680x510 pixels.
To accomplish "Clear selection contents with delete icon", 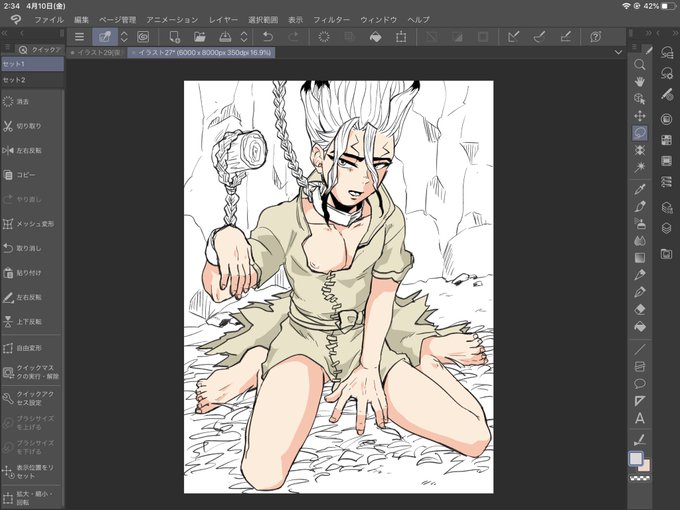I will coord(324,37).
